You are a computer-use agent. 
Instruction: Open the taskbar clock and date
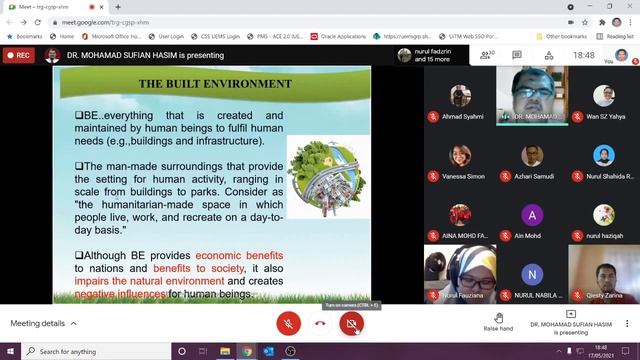(601, 351)
